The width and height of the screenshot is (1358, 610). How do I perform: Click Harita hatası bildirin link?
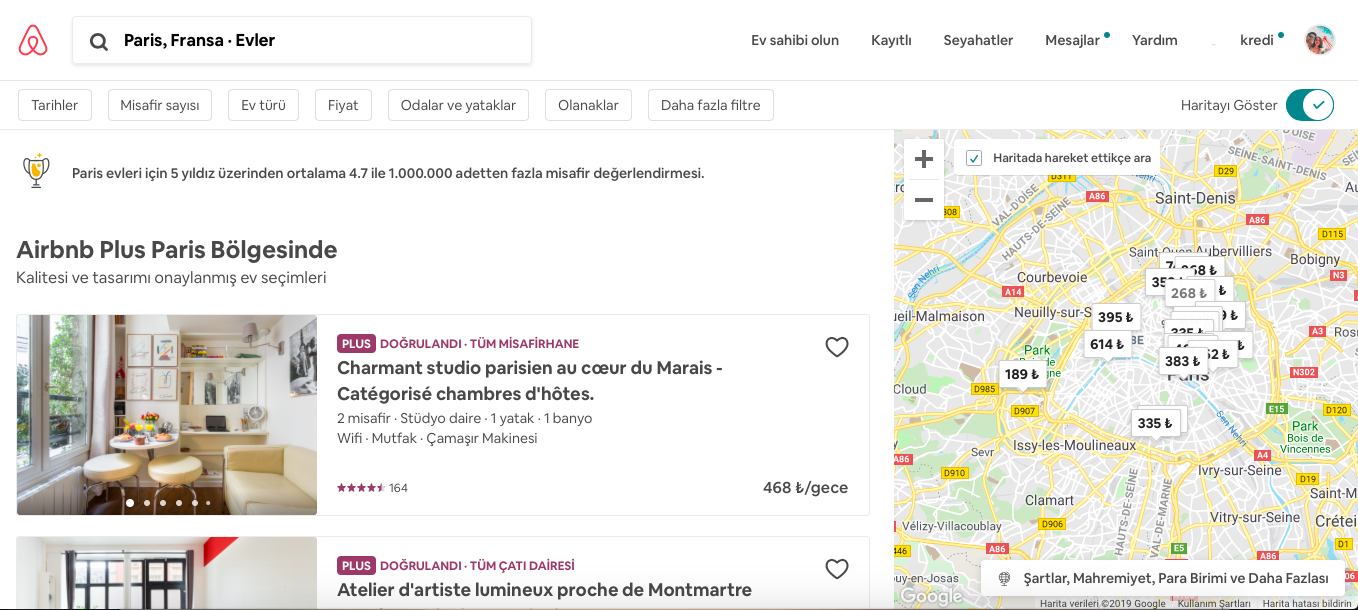(x=1307, y=603)
